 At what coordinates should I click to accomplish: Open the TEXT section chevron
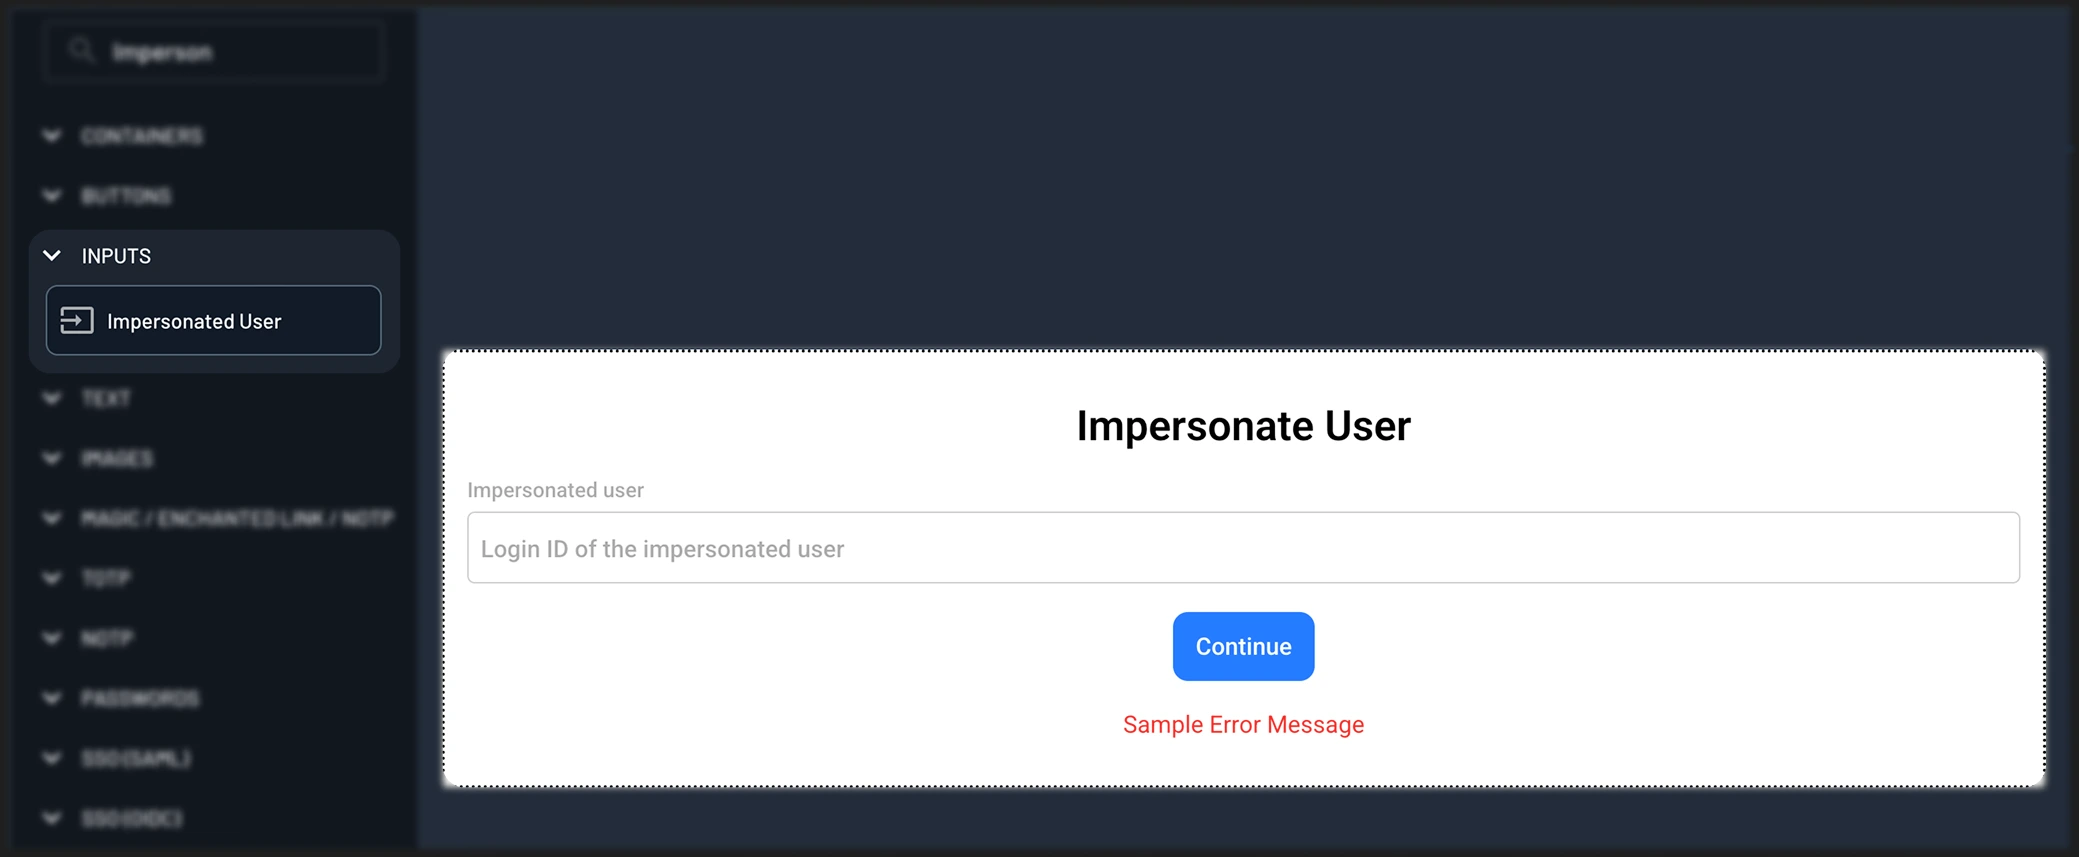pyautogui.click(x=52, y=398)
